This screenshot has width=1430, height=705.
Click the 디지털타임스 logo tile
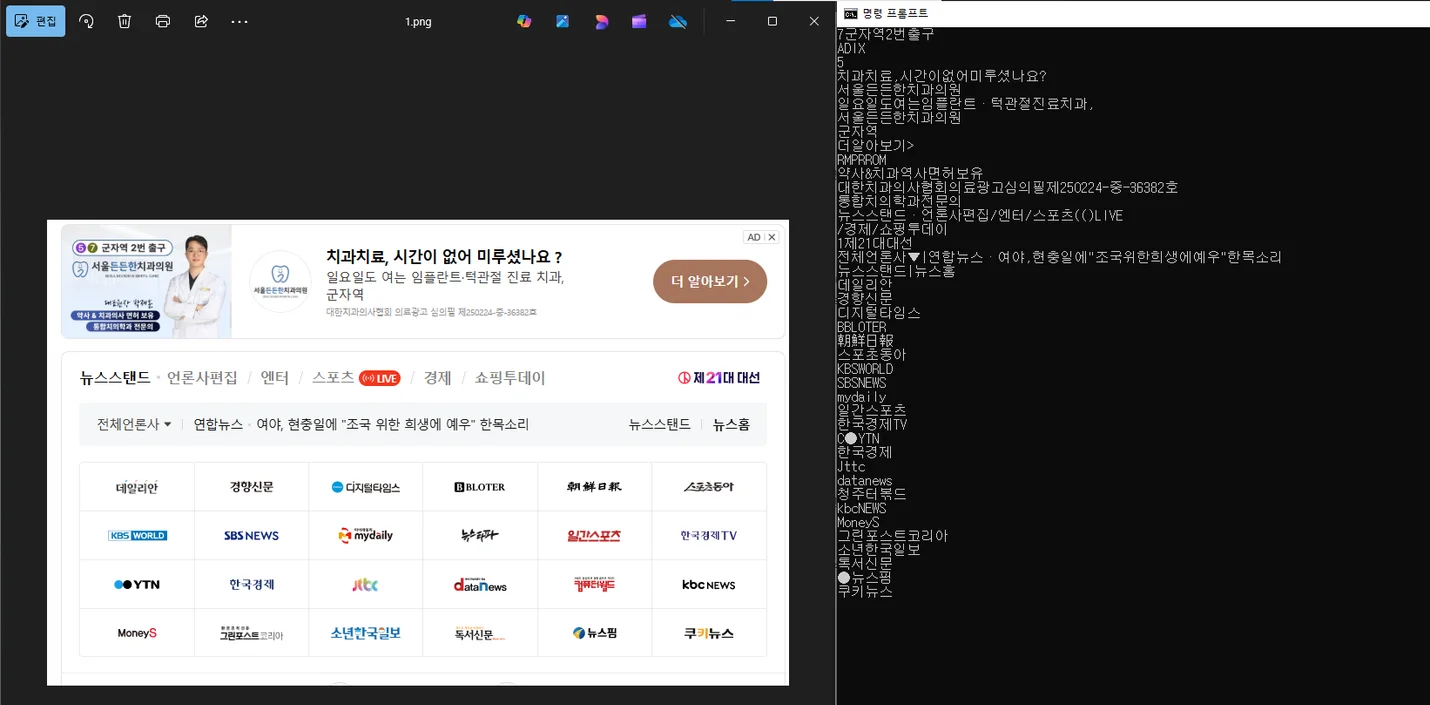coord(366,487)
